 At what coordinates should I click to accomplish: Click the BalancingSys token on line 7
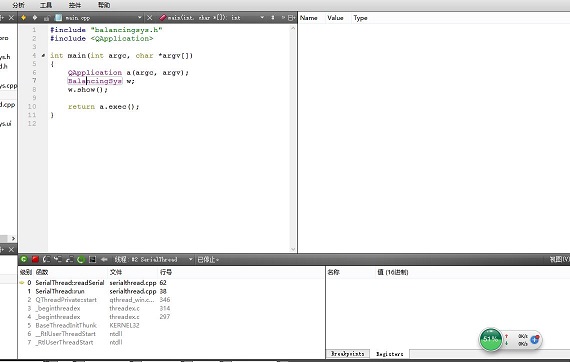coord(95,81)
